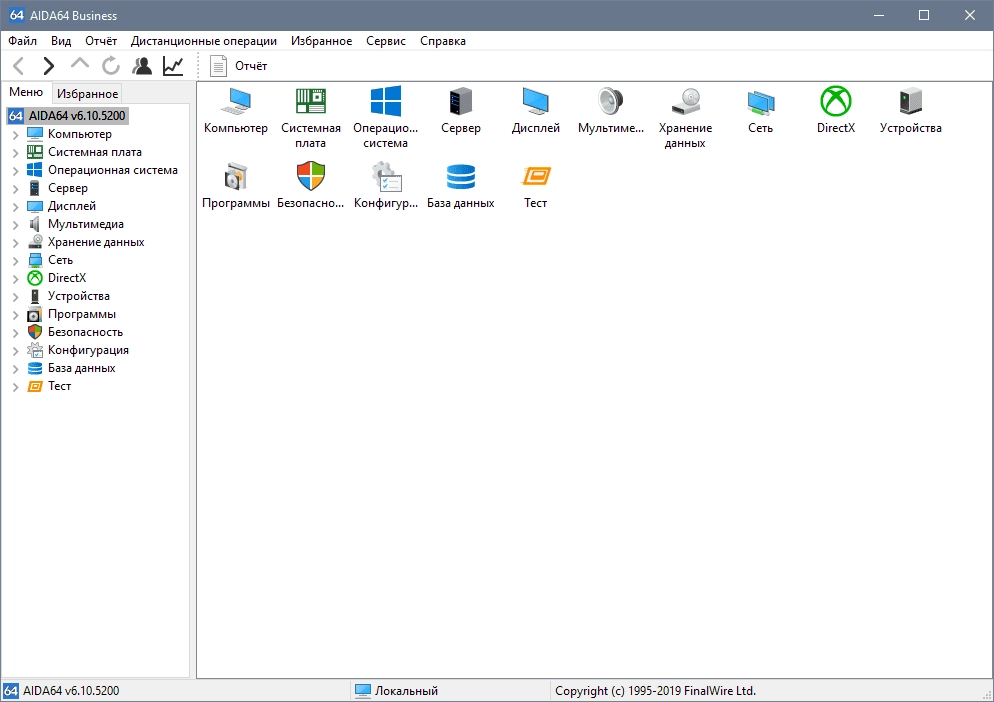
Task: Open the Сервис menu
Action: (385, 41)
